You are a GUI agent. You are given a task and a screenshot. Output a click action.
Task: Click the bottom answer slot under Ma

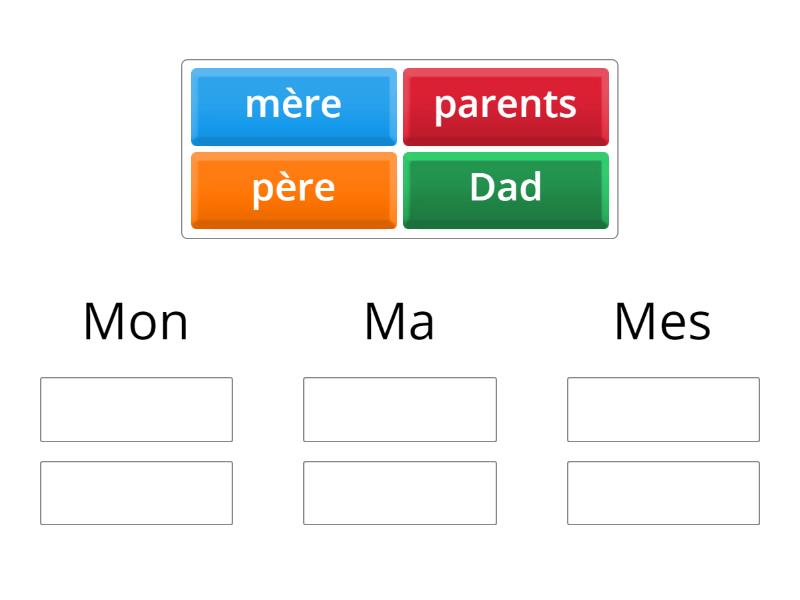pyautogui.click(x=400, y=492)
